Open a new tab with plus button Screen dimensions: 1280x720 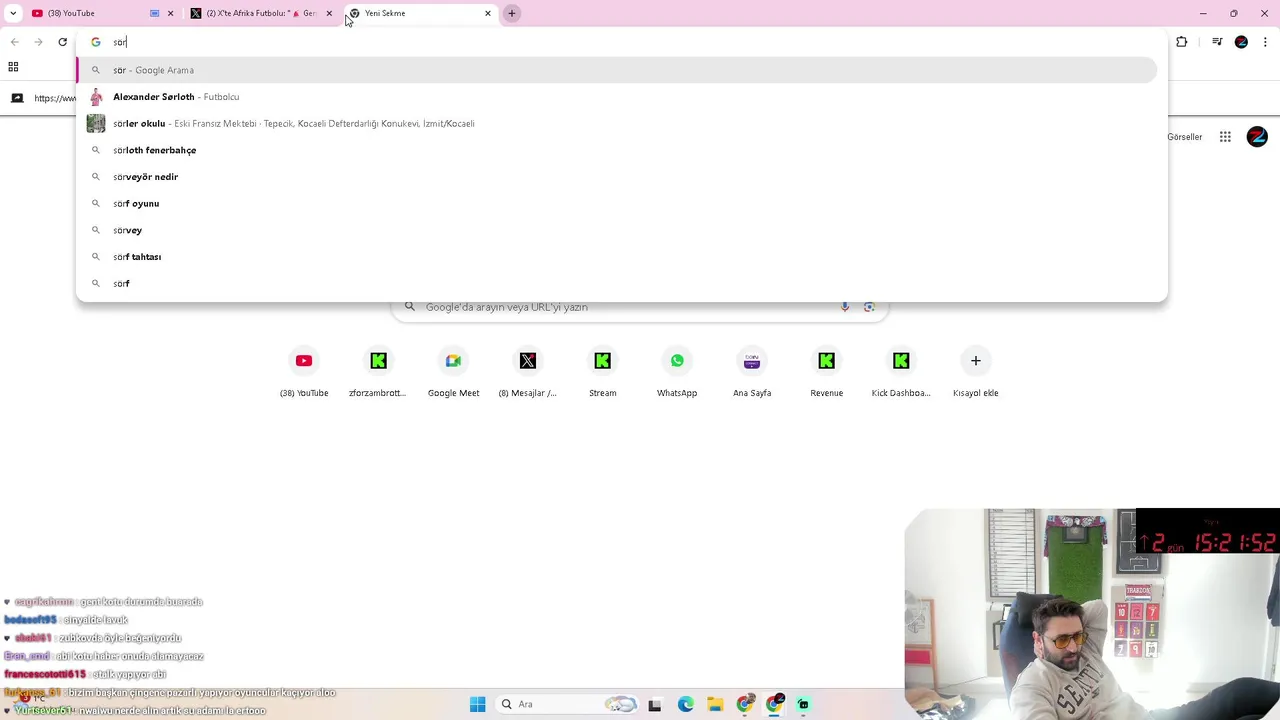(x=512, y=13)
